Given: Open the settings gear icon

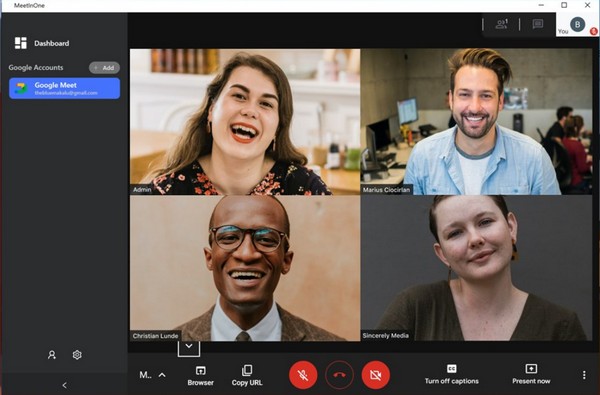Looking at the screenshot, I should (x=77, y=355).
